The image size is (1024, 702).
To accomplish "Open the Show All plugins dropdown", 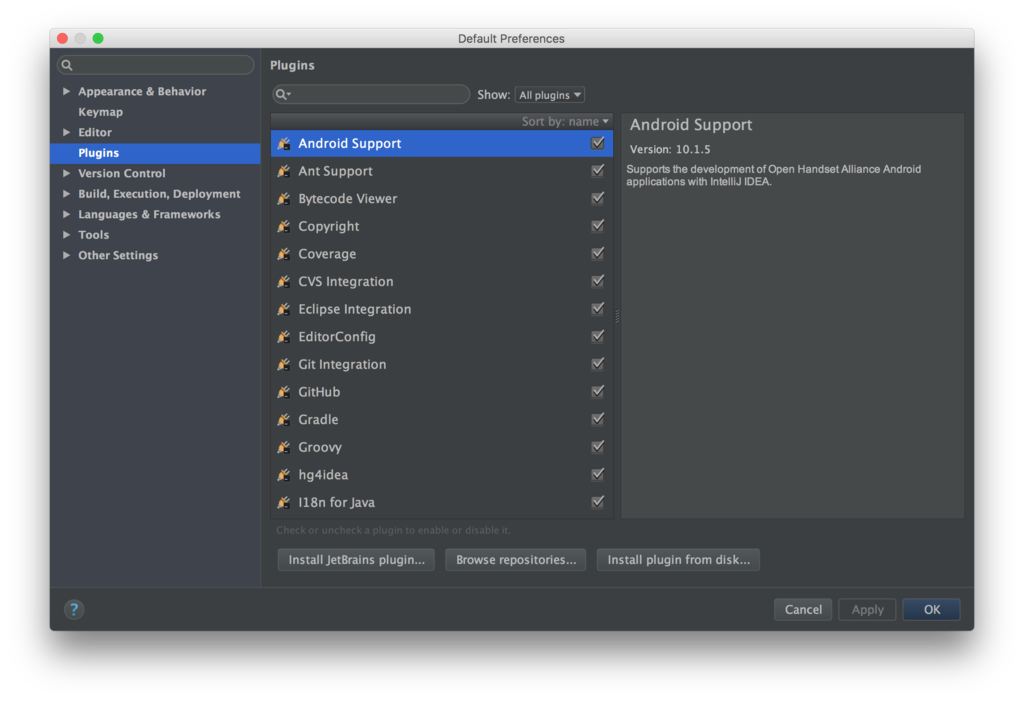I will tap(549, 95).
